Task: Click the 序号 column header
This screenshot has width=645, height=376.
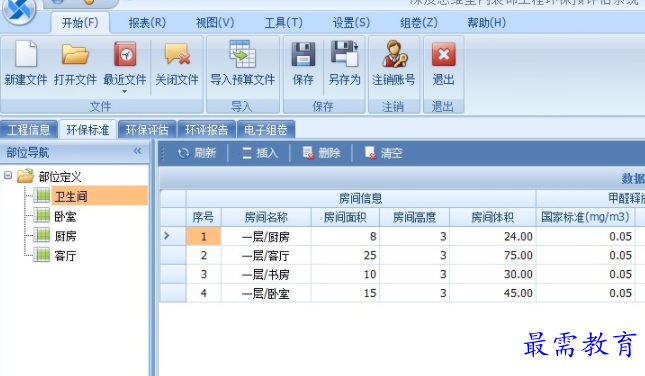Action: pyautogui.click(x=204, y=217)
